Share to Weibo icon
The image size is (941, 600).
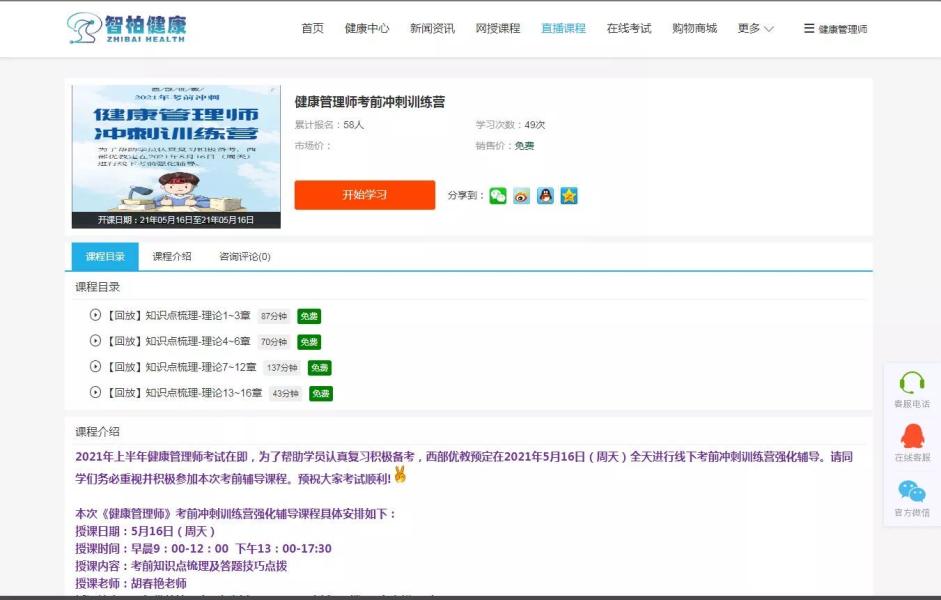[522, 196]
